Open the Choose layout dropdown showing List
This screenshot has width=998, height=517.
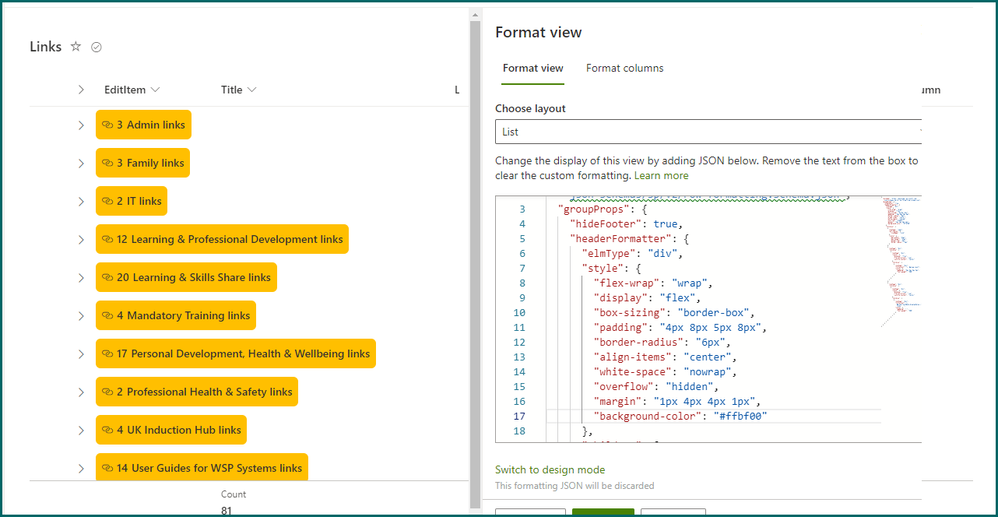pos(707,132)
